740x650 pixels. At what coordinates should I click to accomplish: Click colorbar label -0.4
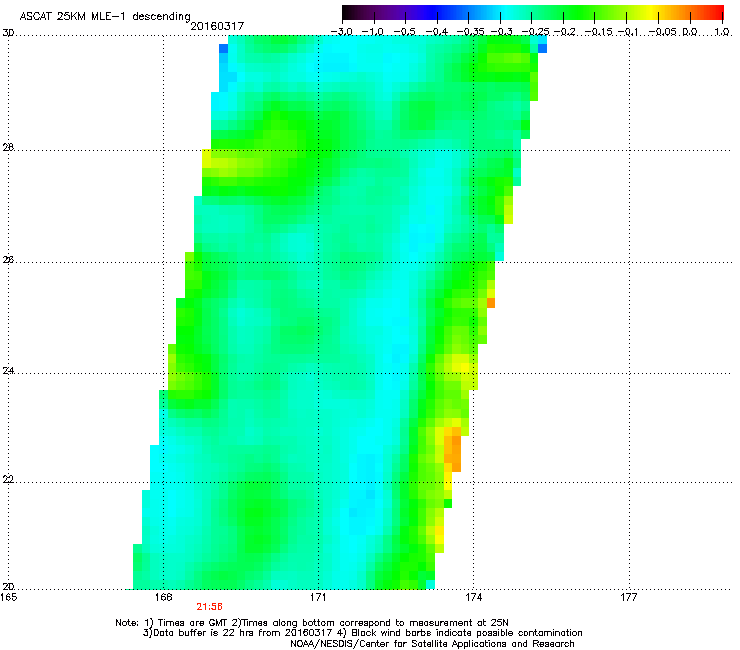point(437,32)
